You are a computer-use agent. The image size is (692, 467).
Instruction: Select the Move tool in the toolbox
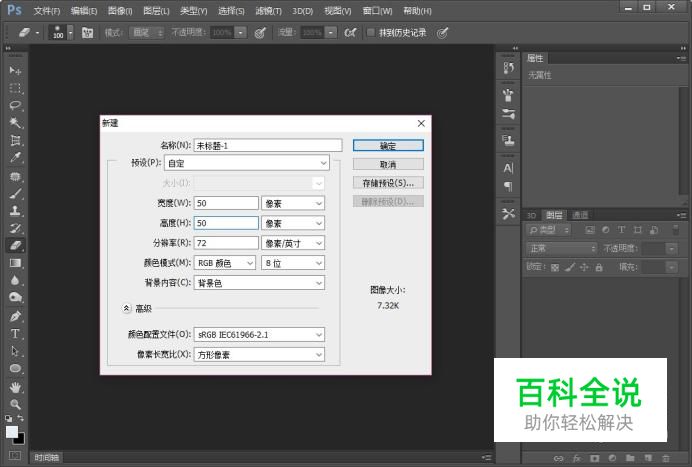(x=15, y=70)
